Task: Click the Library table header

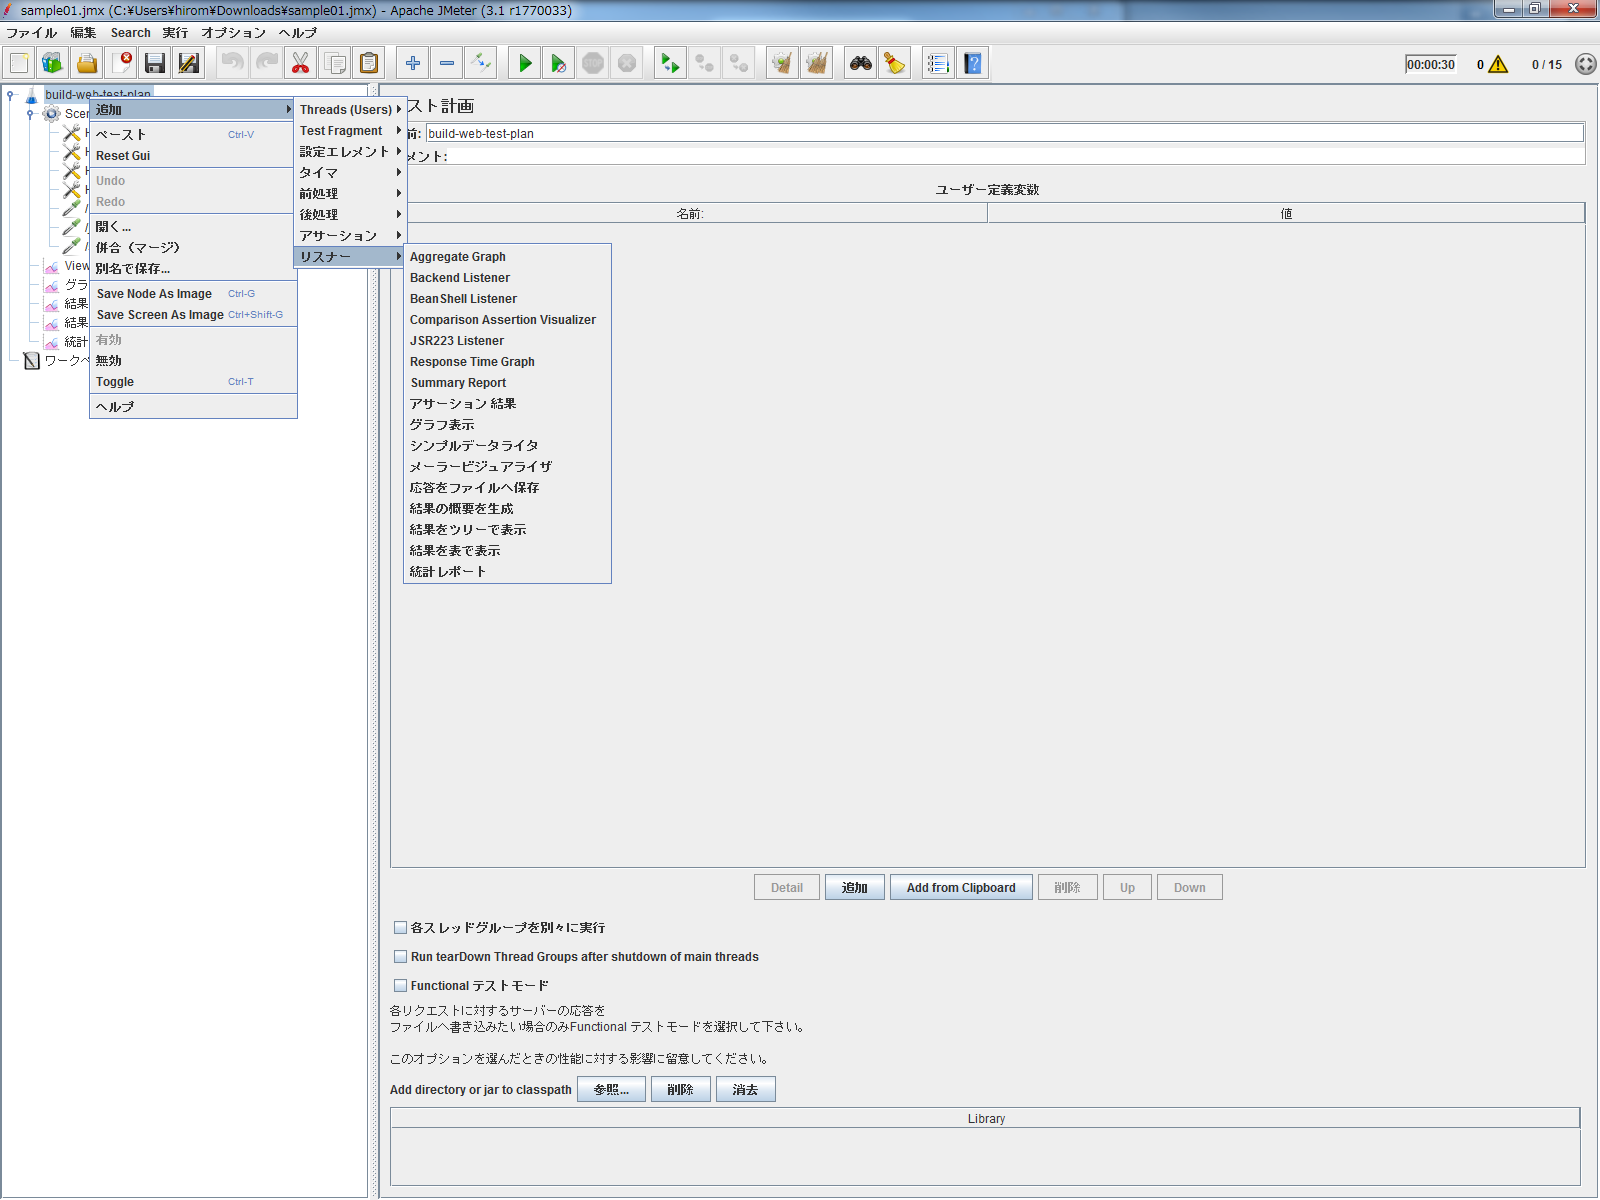Action: coord(985,1118)
